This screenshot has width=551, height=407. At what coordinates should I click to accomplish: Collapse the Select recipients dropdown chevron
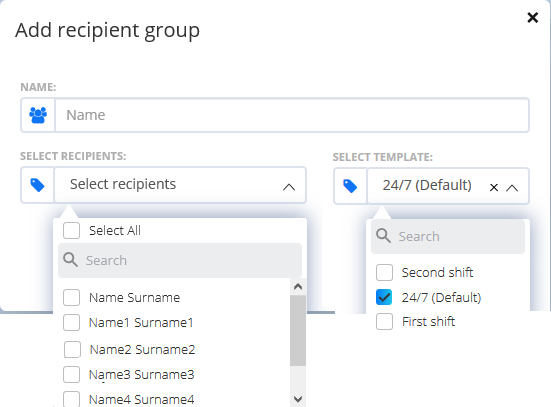click(289, 187)
